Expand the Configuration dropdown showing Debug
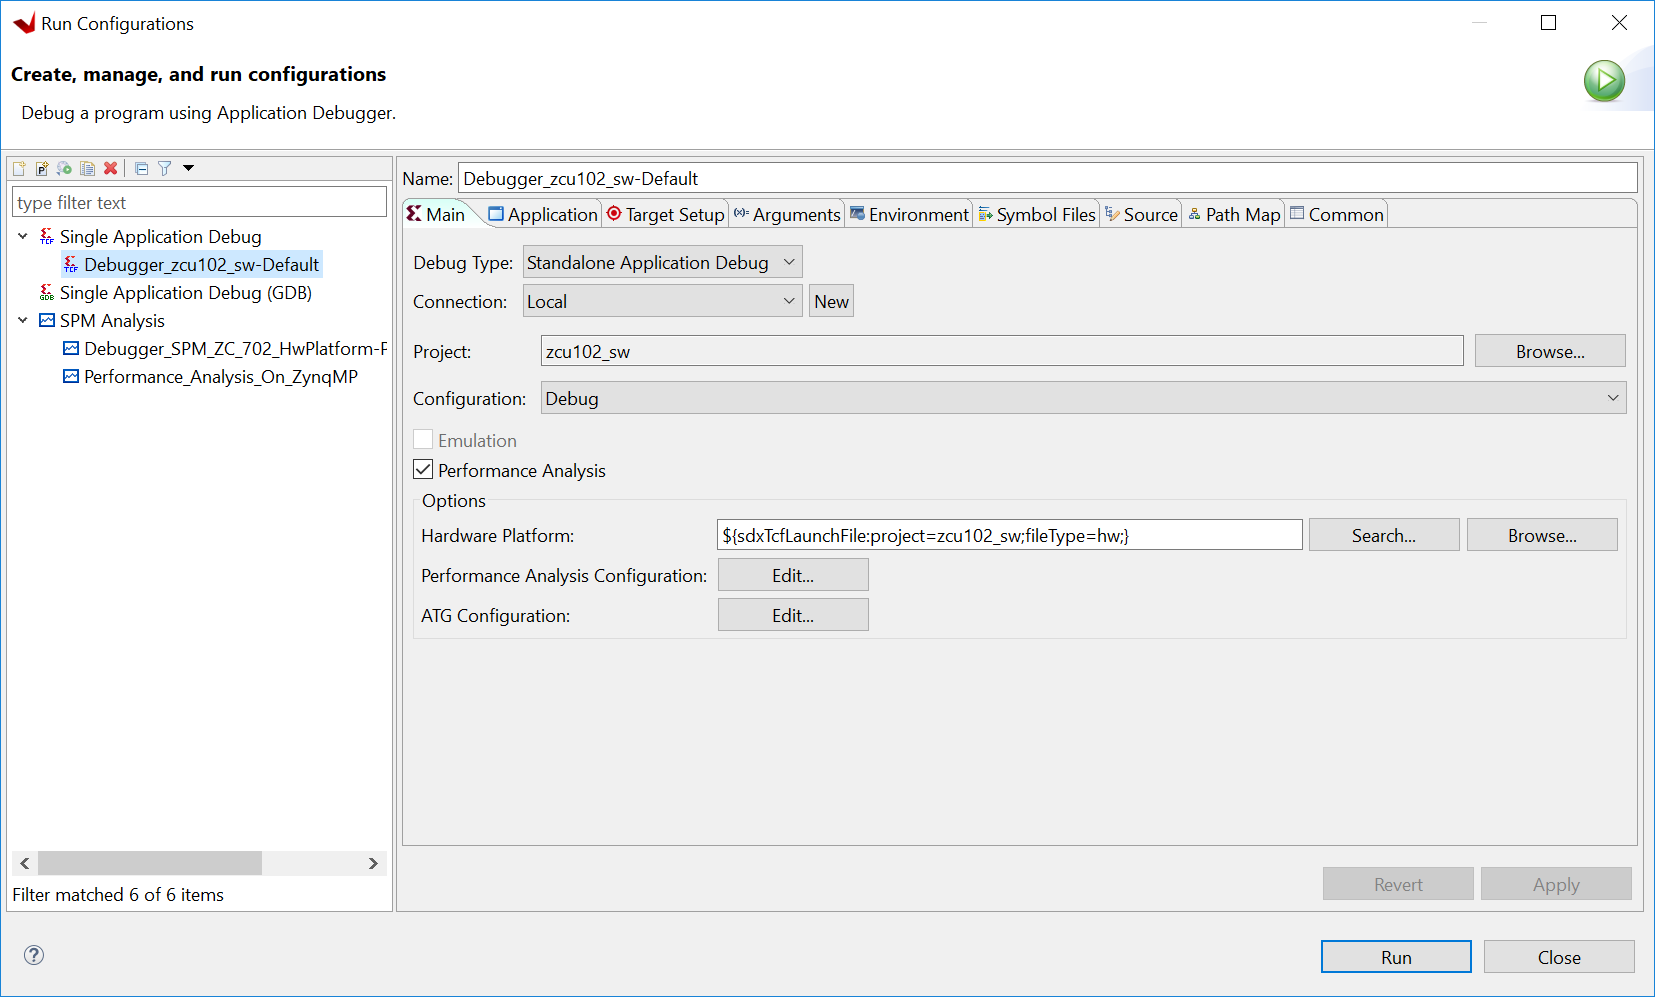1655x997 pixels. tap(1082, 398)
